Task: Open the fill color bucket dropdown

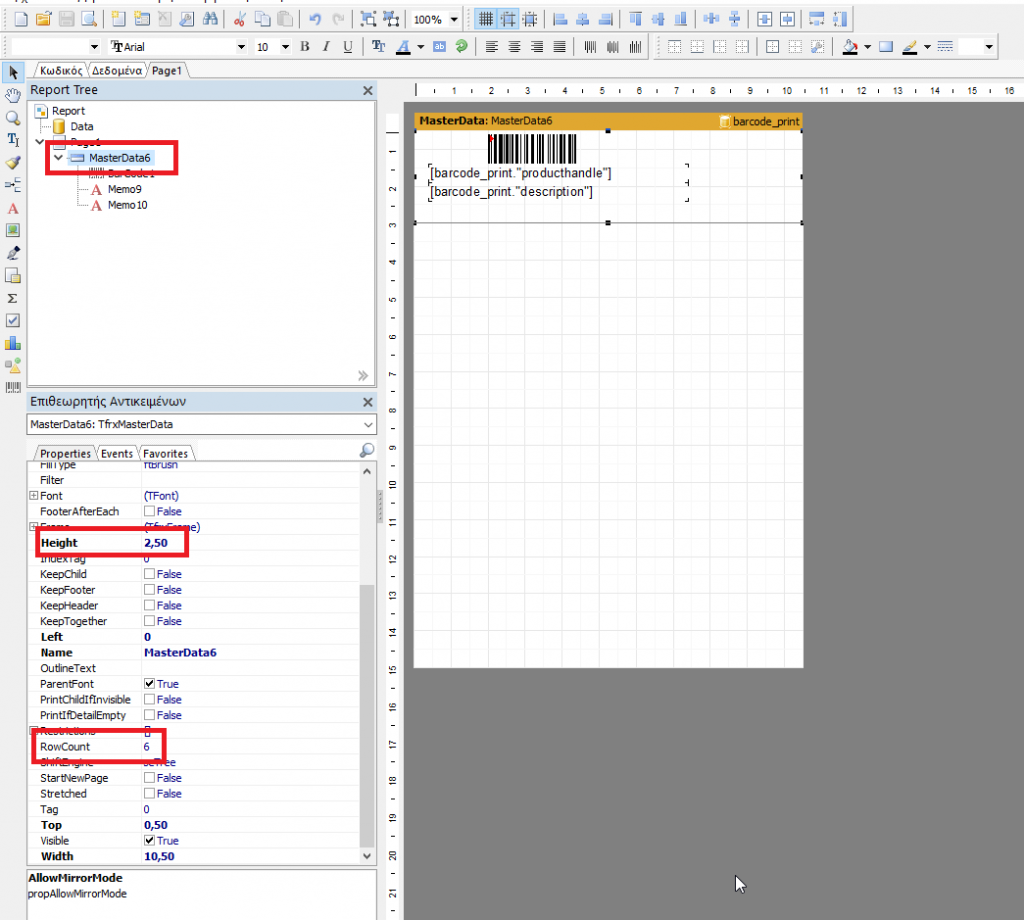Action: tap(867, 46)
